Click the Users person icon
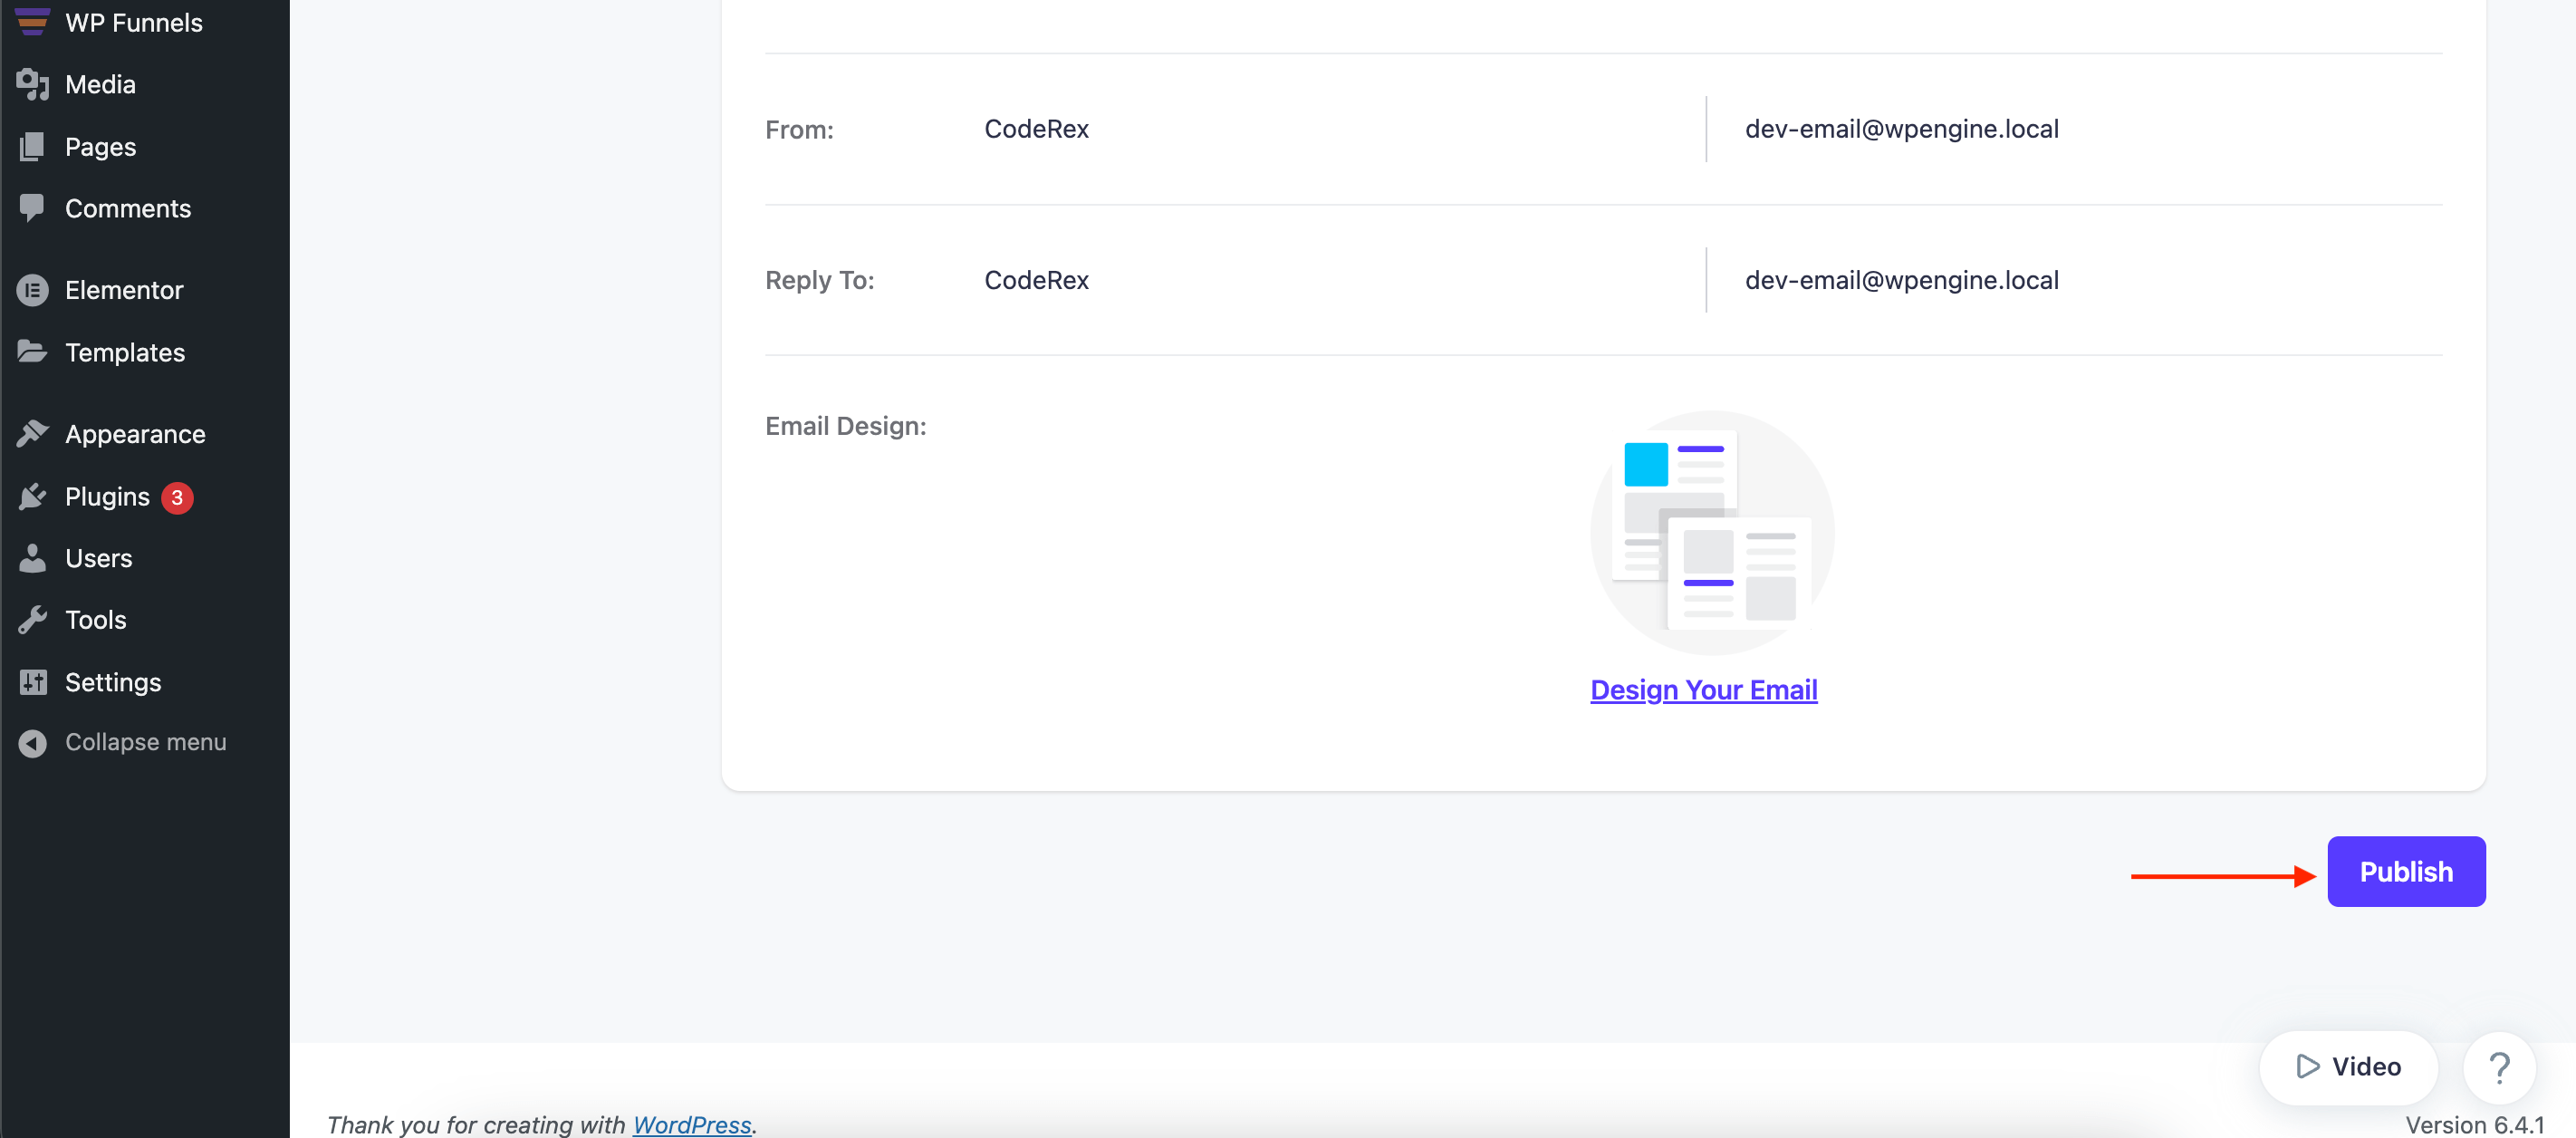Viewport: 2576px width, 1138px height. click(x=32, y=558)
